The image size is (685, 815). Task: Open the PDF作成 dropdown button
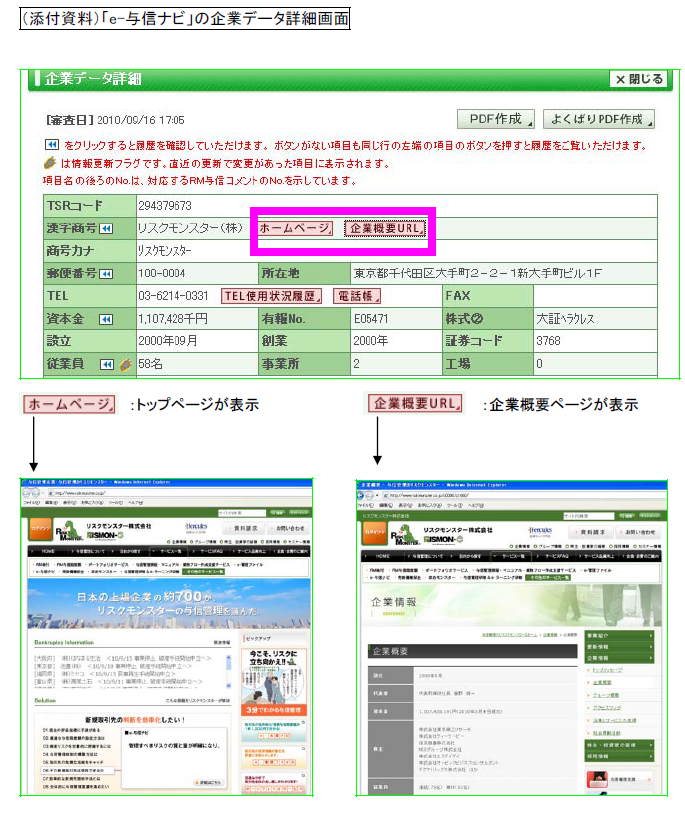point(495,120)
